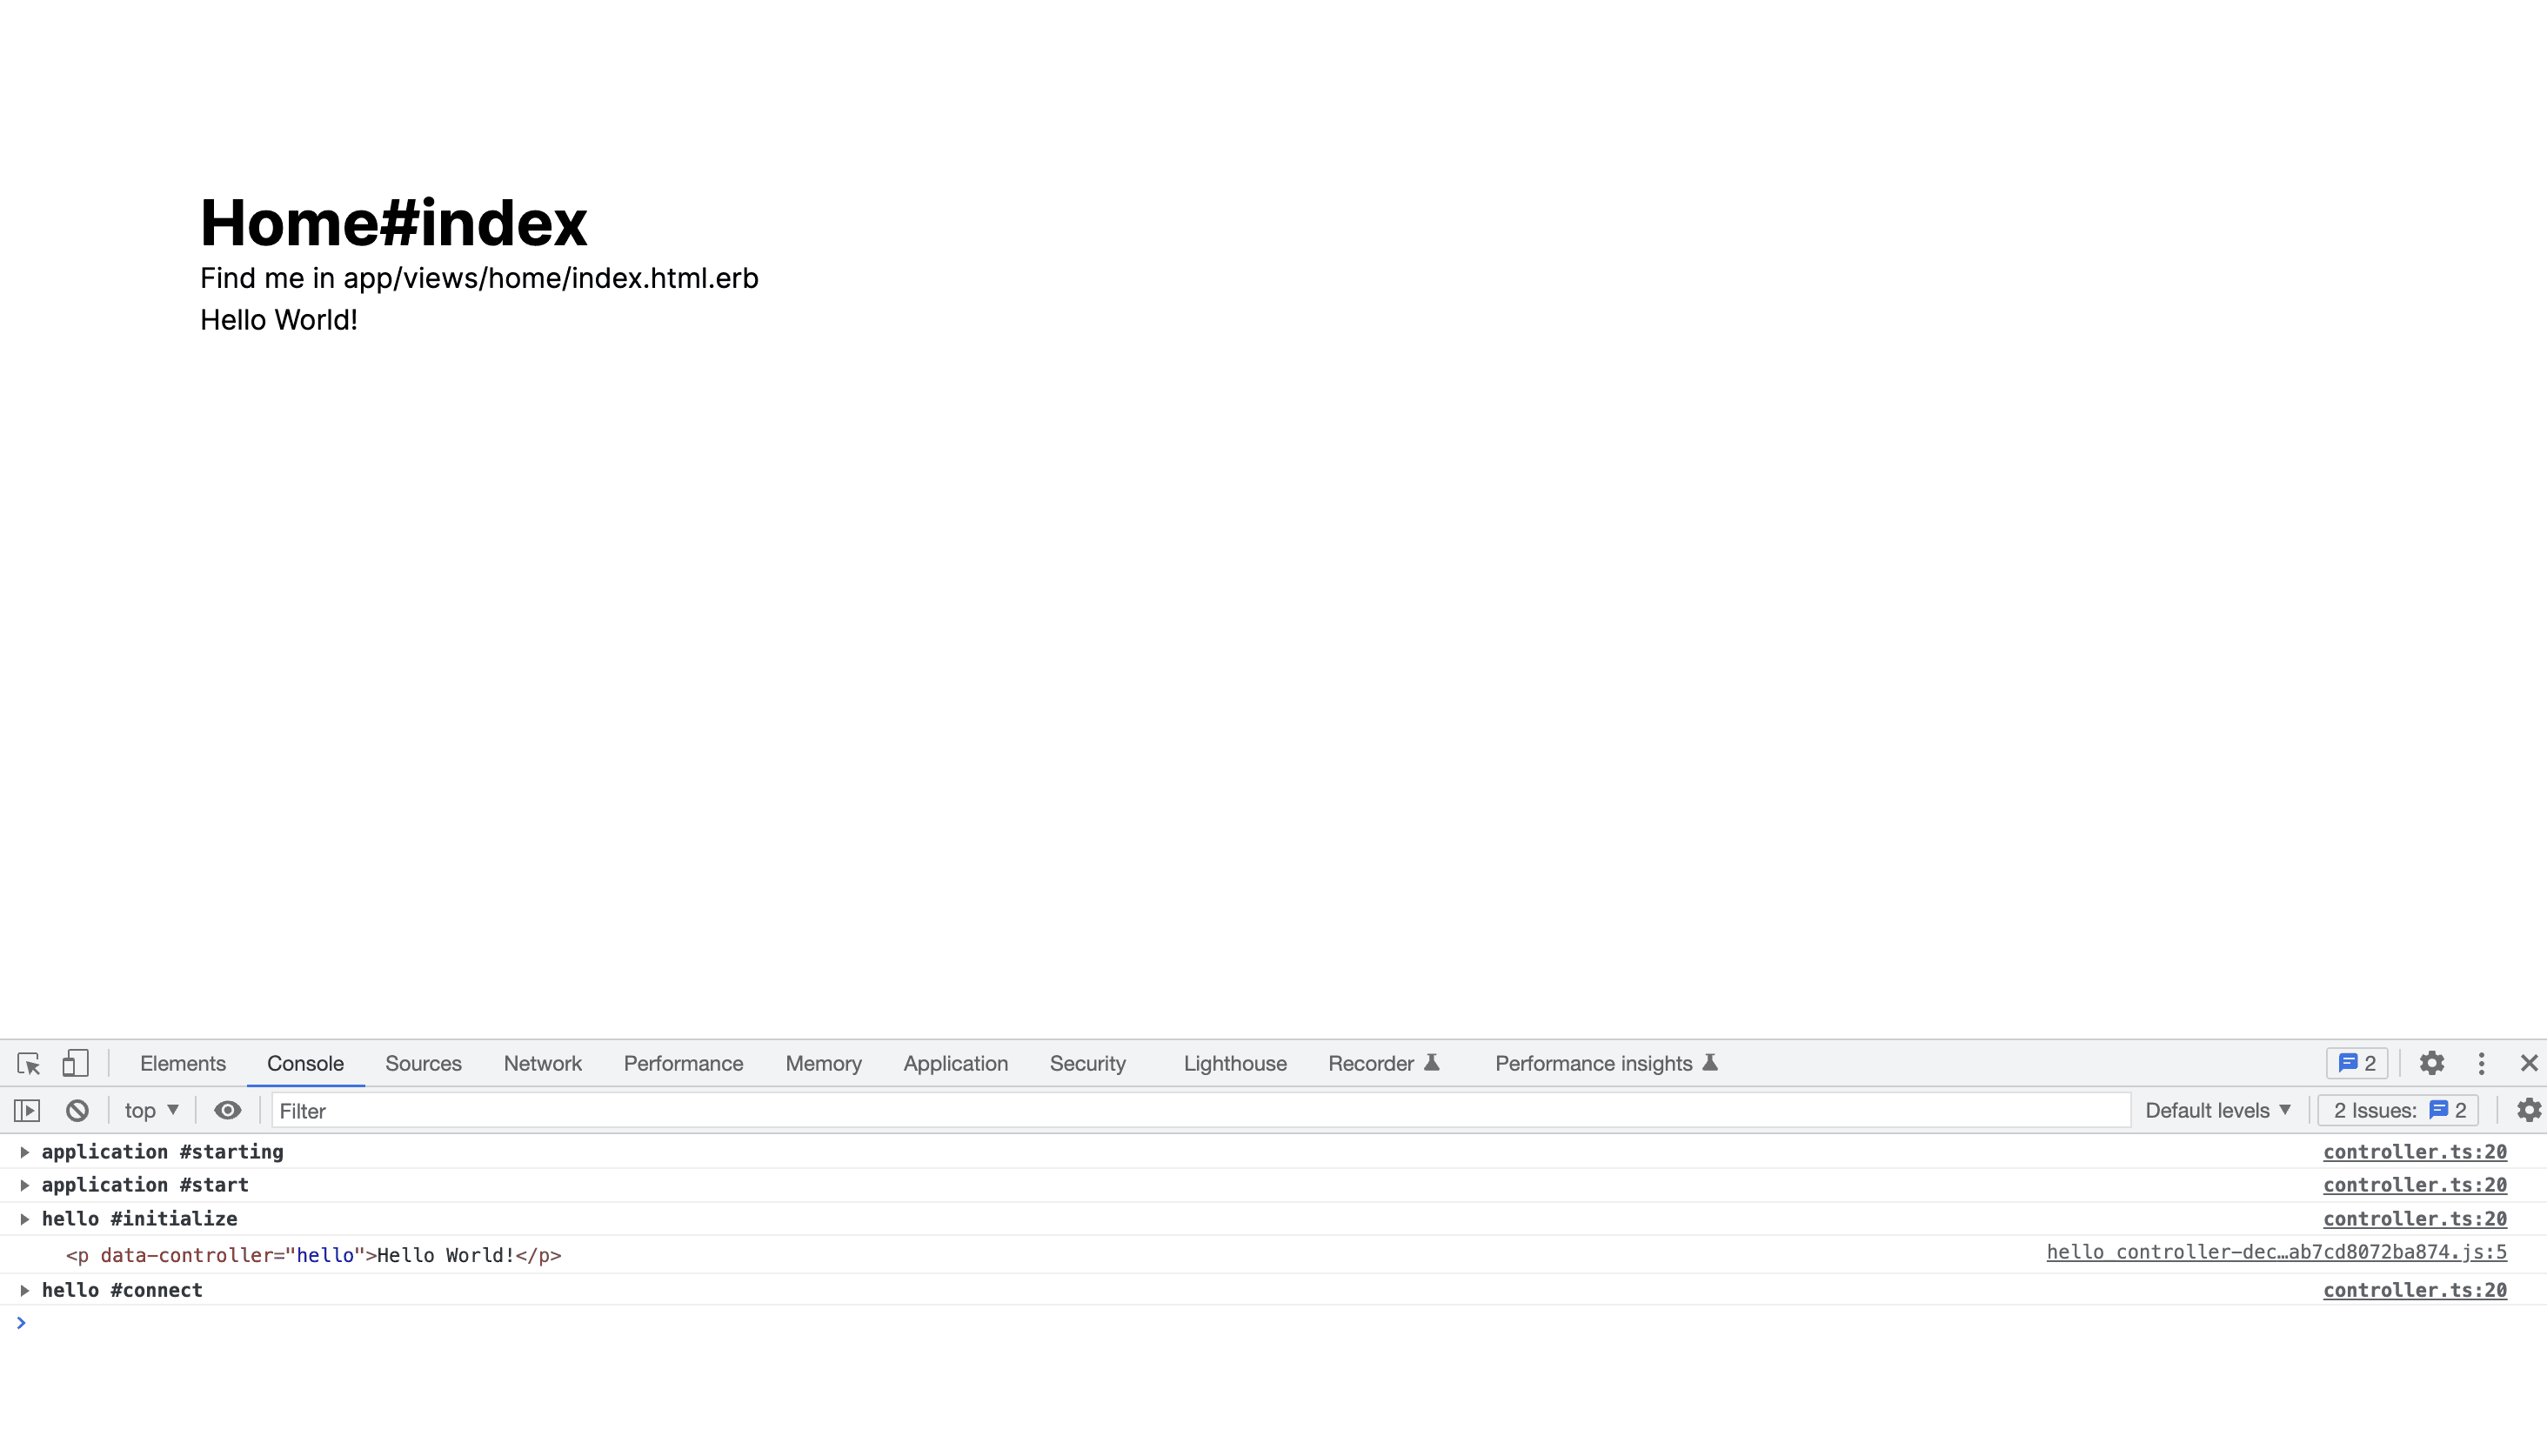Expand the hello #initialize log group
The height and width of the screenshot is (1456, 2547).
(24, 1219)
